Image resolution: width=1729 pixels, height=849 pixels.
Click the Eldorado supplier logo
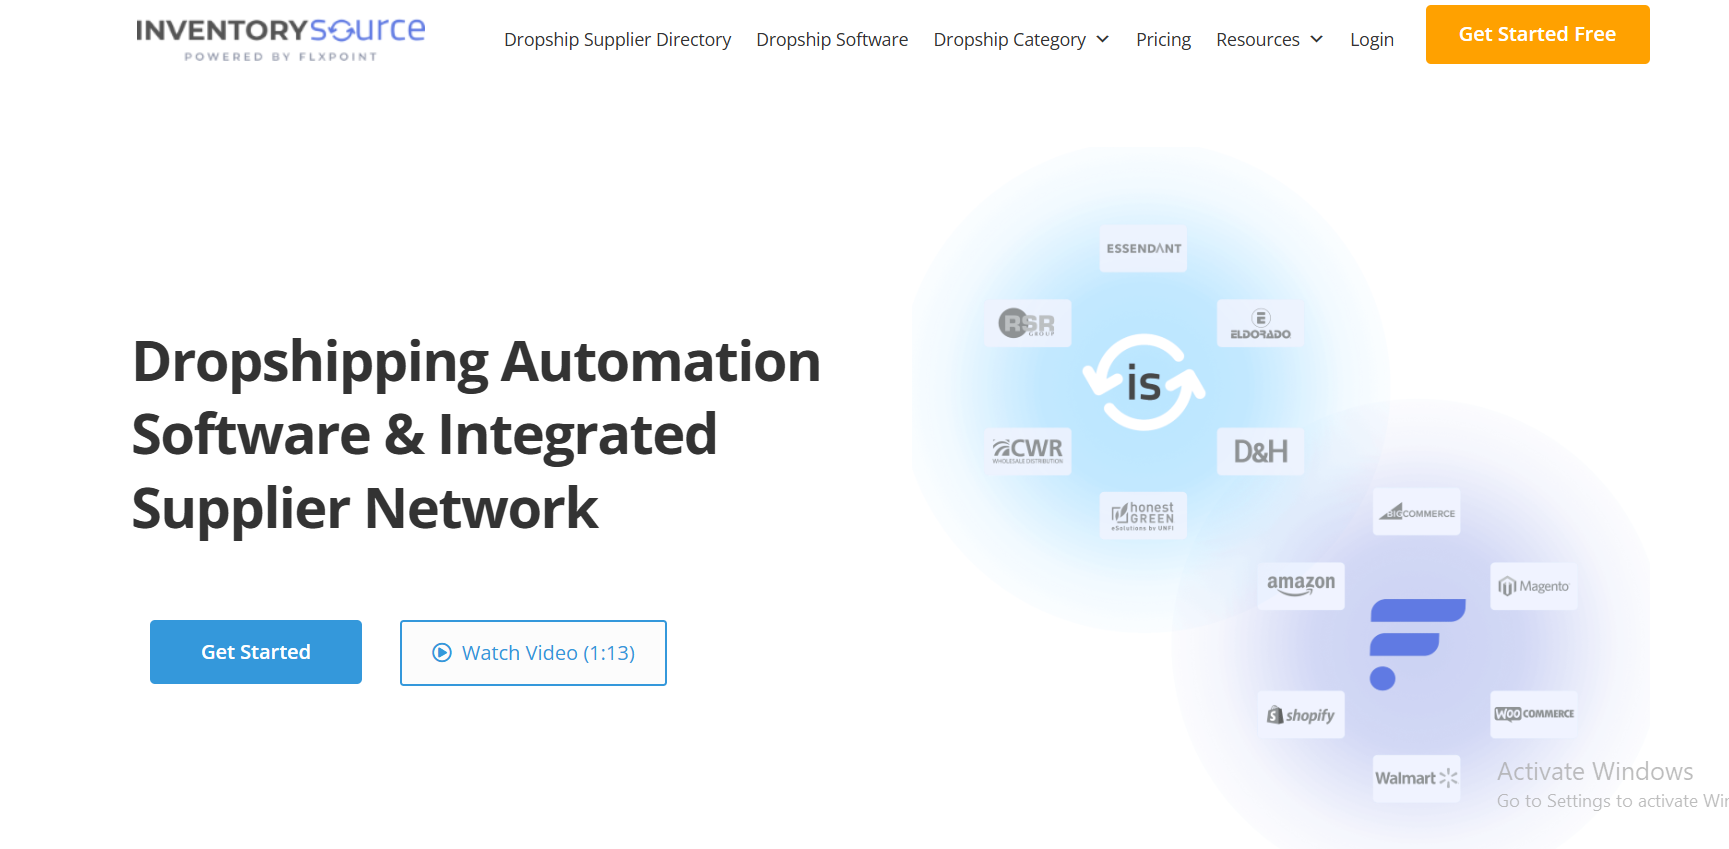1260,323
